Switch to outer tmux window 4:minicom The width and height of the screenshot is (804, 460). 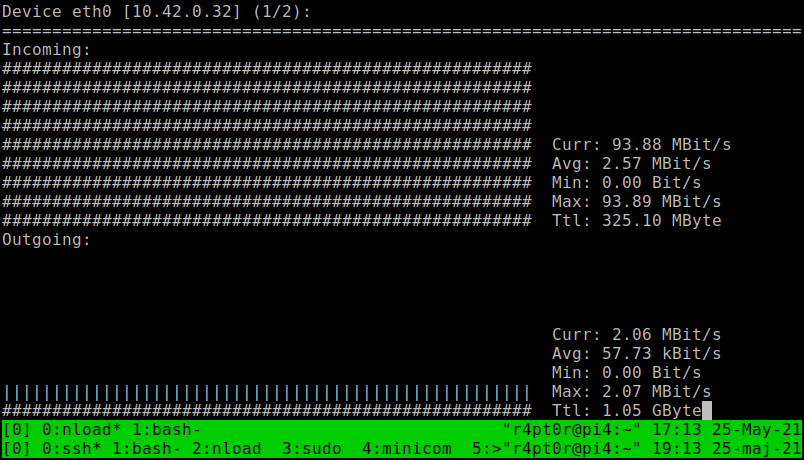(x=407, y=449)
